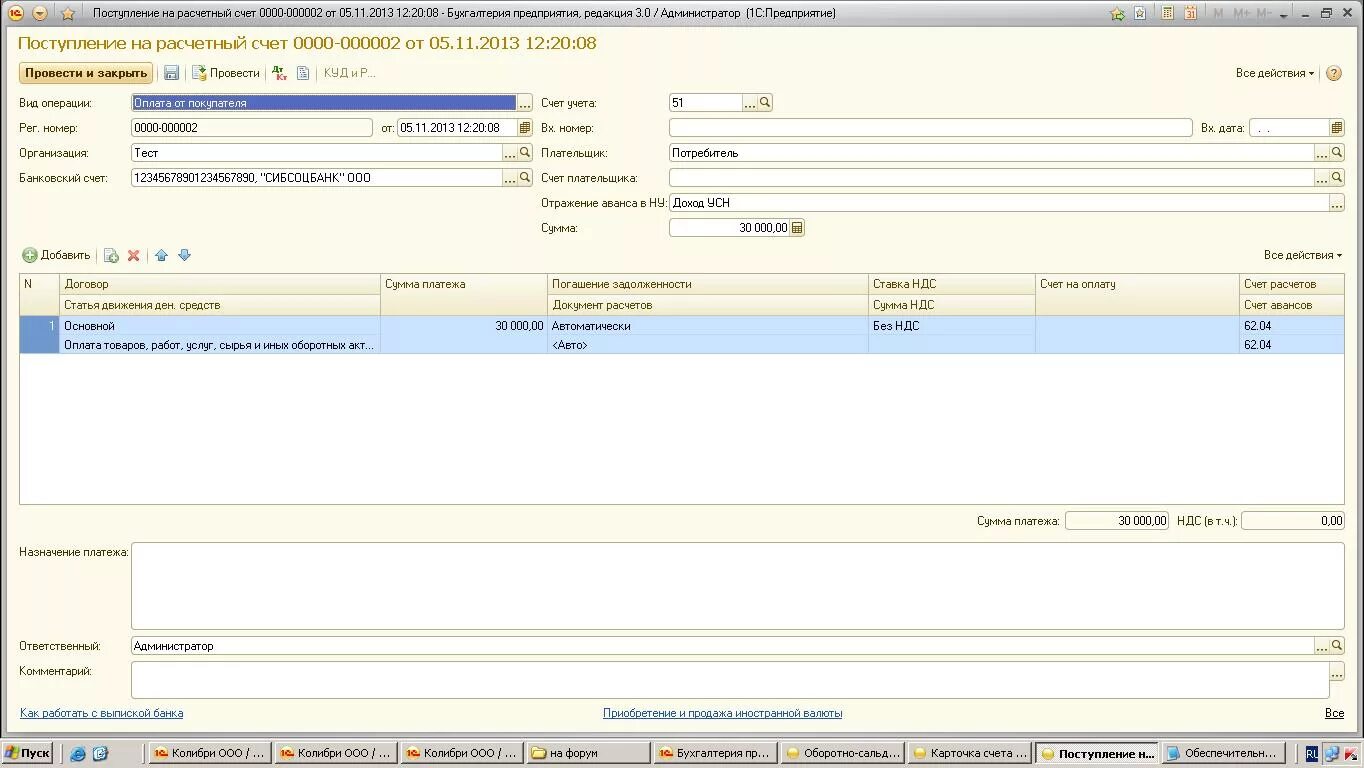Click the 1C main menu logo icon
The height and width of the screenshot is (768, 1364).
pyautogui.click(x=16, y=13)
